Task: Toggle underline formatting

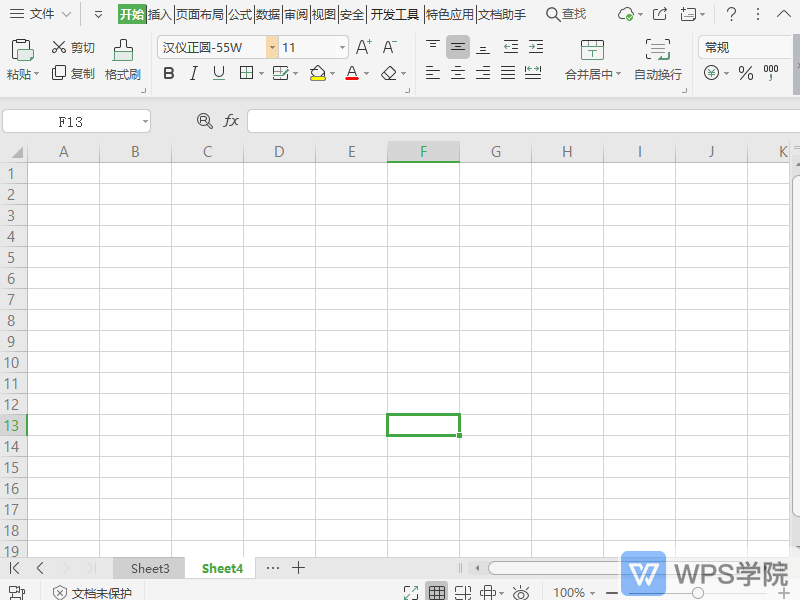Action: (218, 73)
